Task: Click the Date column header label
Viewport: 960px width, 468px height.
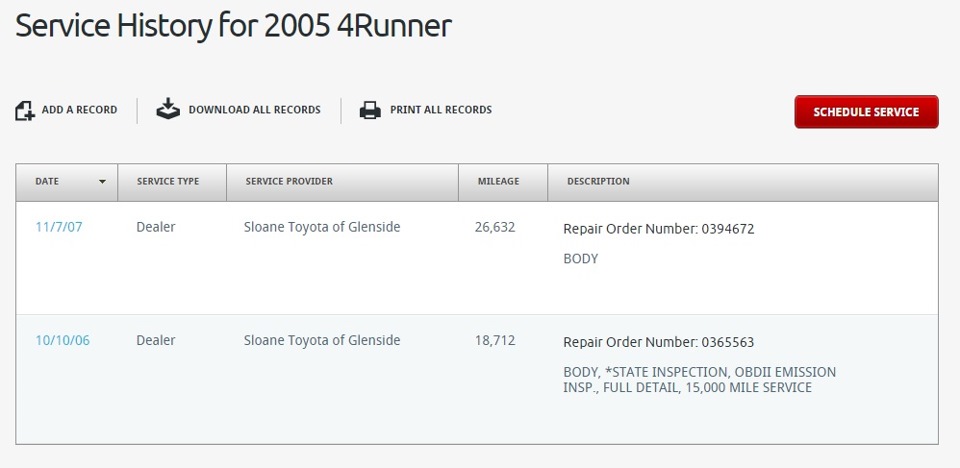Action: point(47,182)
